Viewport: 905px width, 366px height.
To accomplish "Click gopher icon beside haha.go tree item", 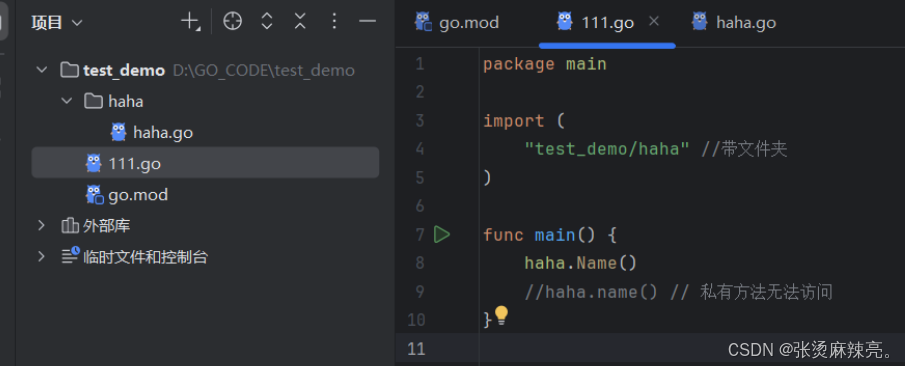I will [118, 132].
